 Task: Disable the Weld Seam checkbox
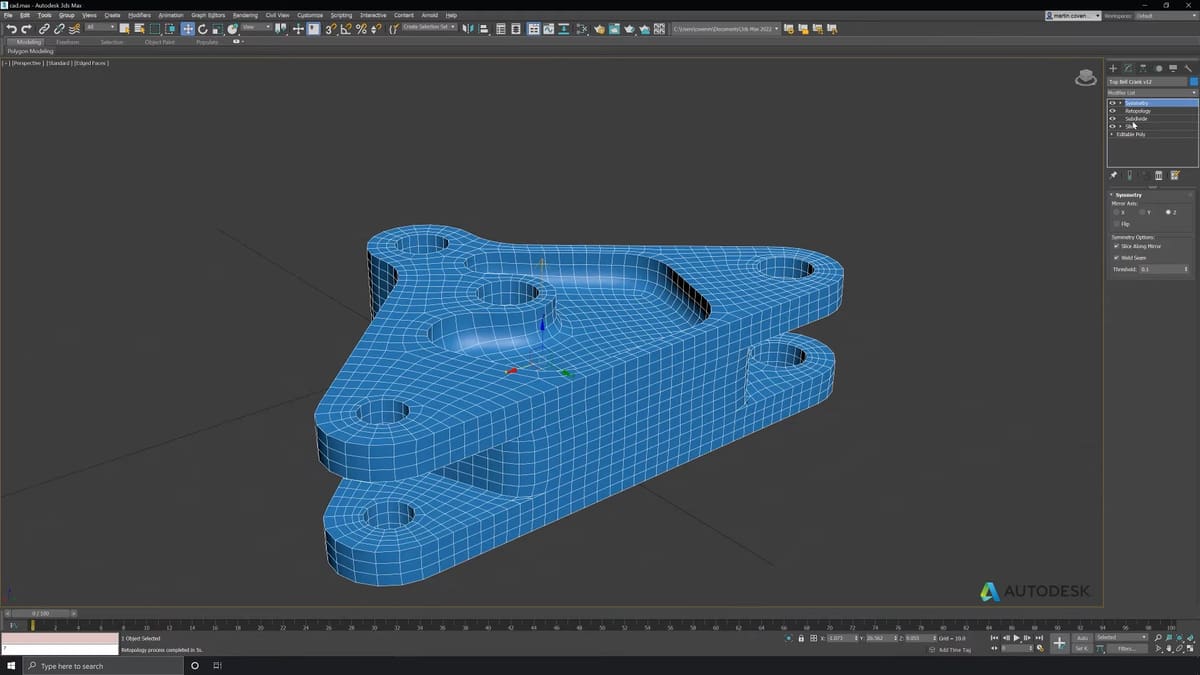click(x=1116, y=258)
